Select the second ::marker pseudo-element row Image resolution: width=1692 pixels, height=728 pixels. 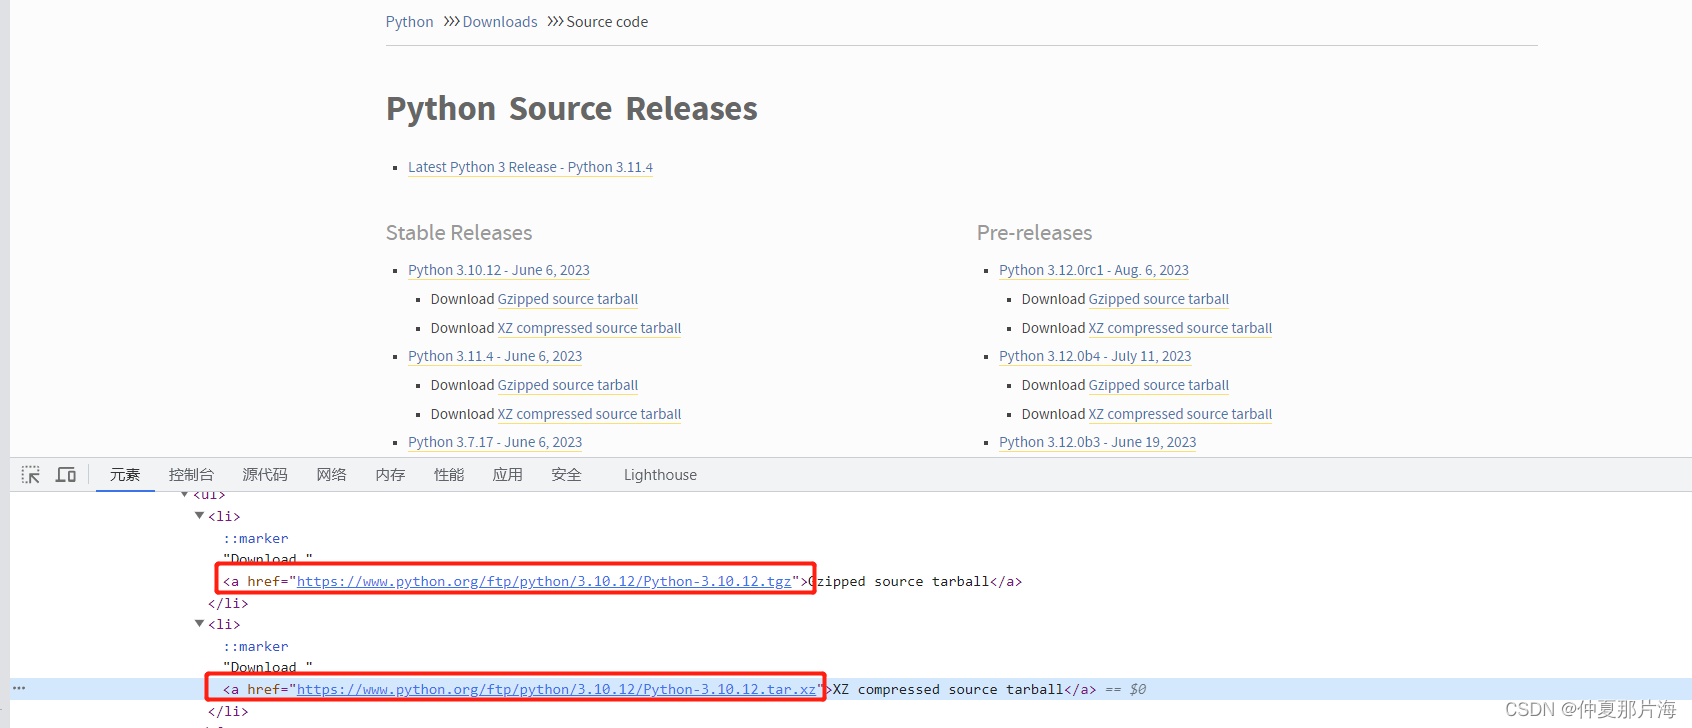[256, 646]
